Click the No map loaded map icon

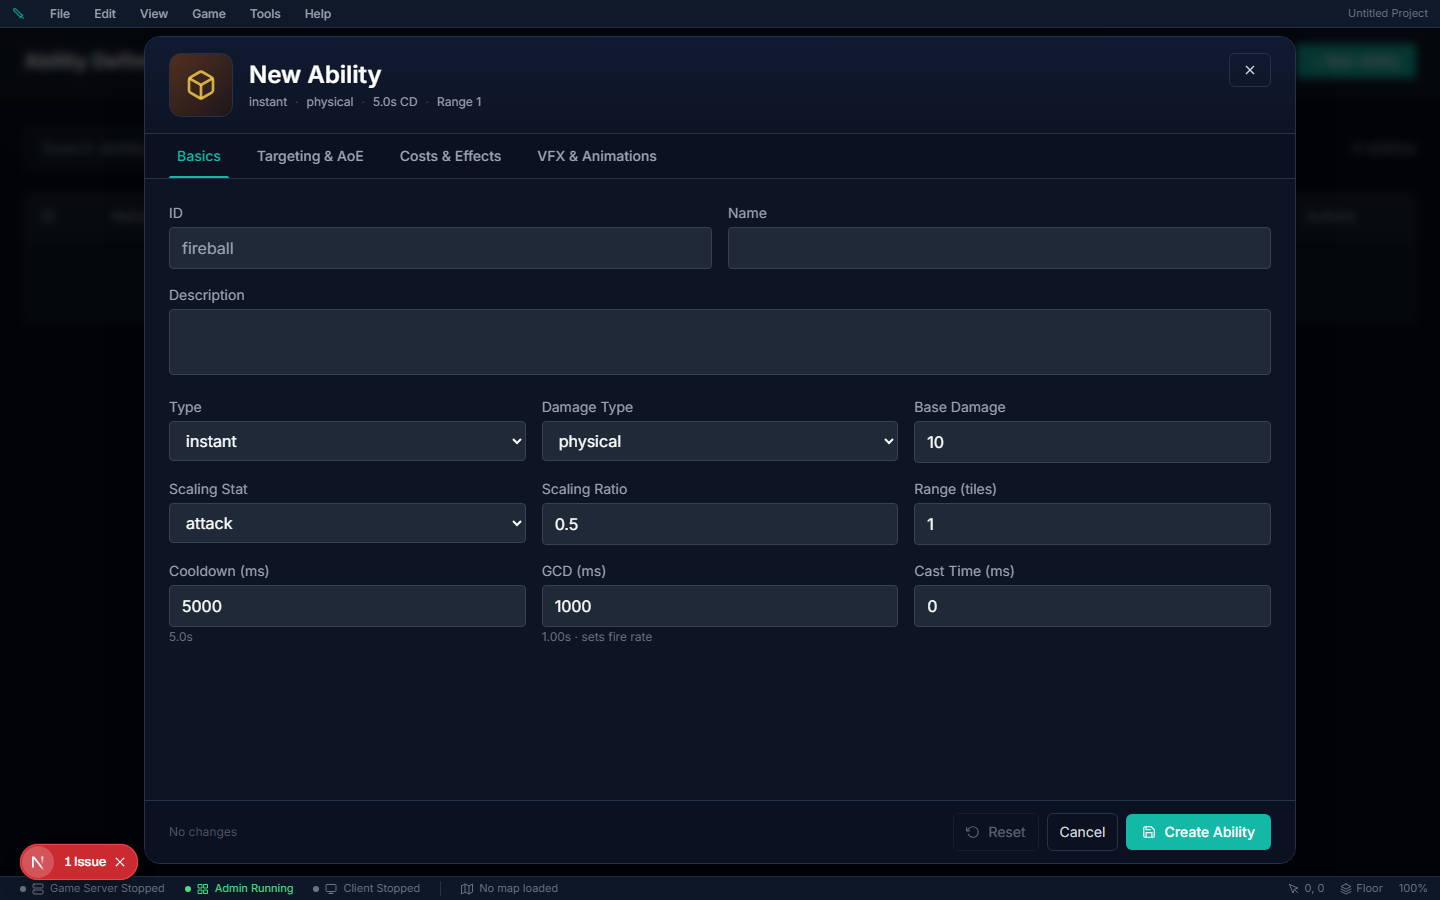[x=467, y=888]
